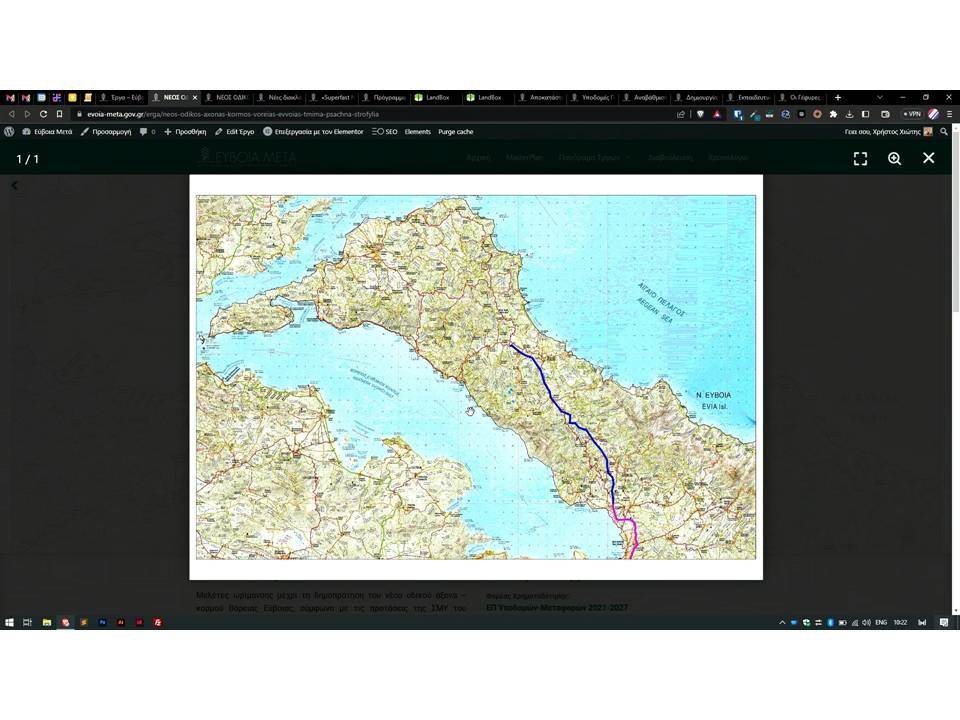Image resolution: width=960 pixels, height=720 pixels.
Task: Click the 10:22 taskbar clock
Action: pos(900,623)
